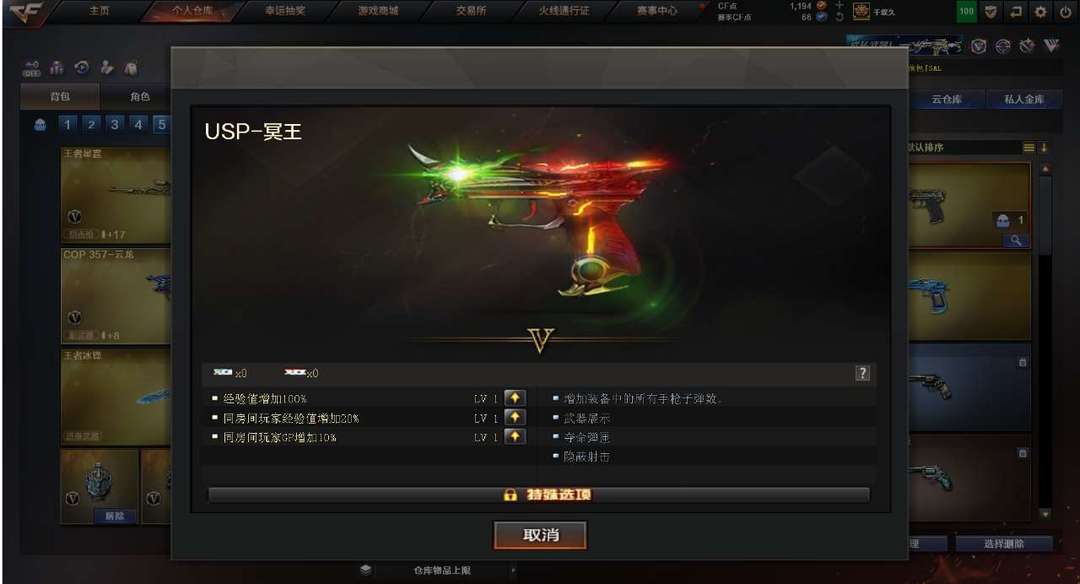Switch to the 游戏商城 tab
The height and width of the screenshot is (584, 1080).
[x=378, y=10]
